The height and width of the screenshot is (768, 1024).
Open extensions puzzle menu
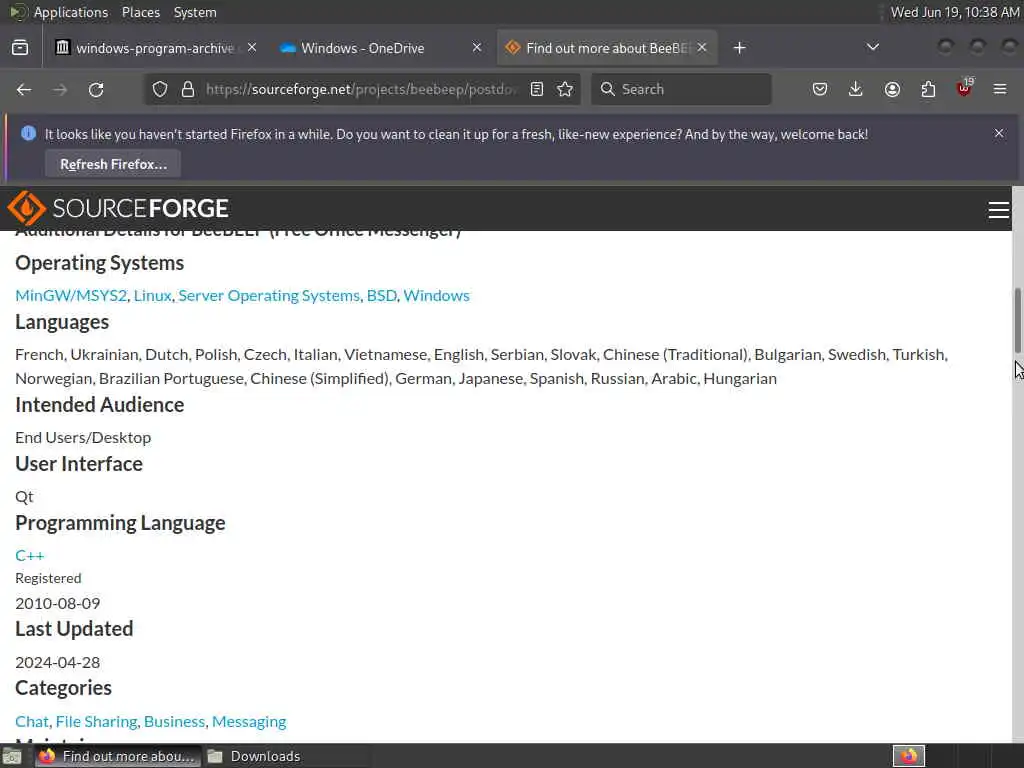928,89
